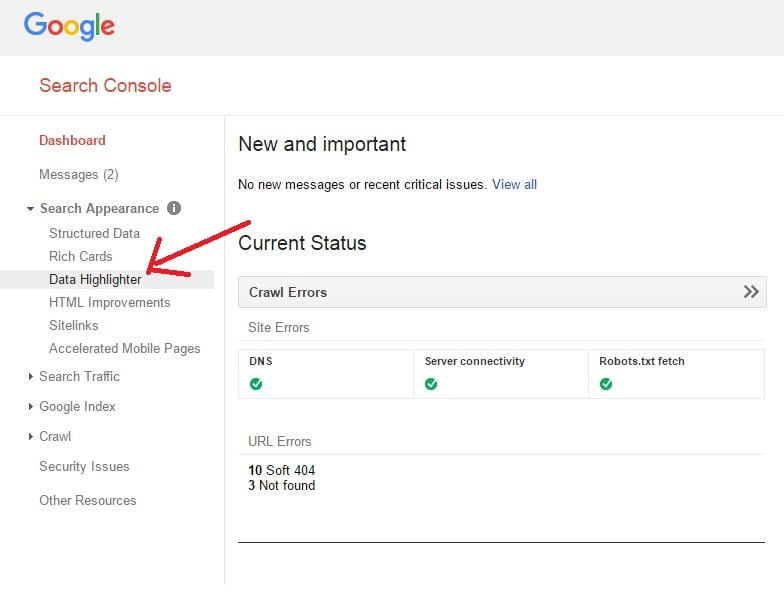
Task: Collapse the Search Appearance section
Action: point(31,209)
